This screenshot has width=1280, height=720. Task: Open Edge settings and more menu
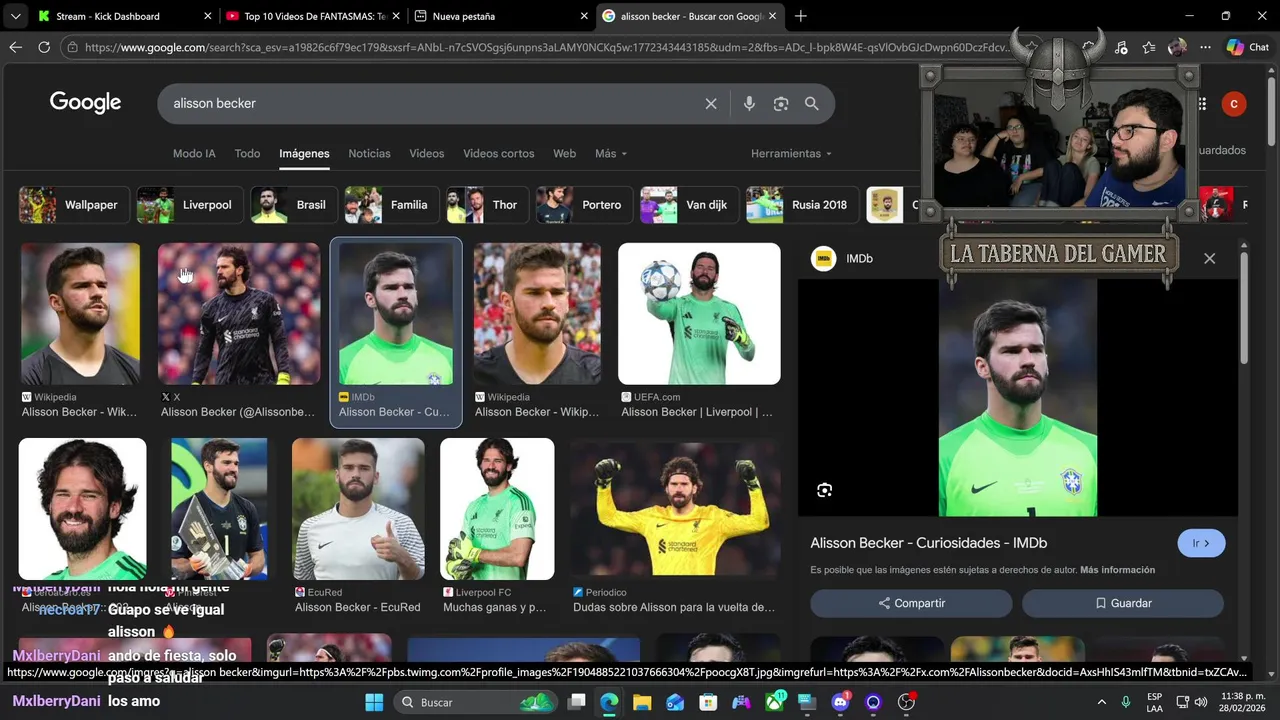(x=1206, y=47)
